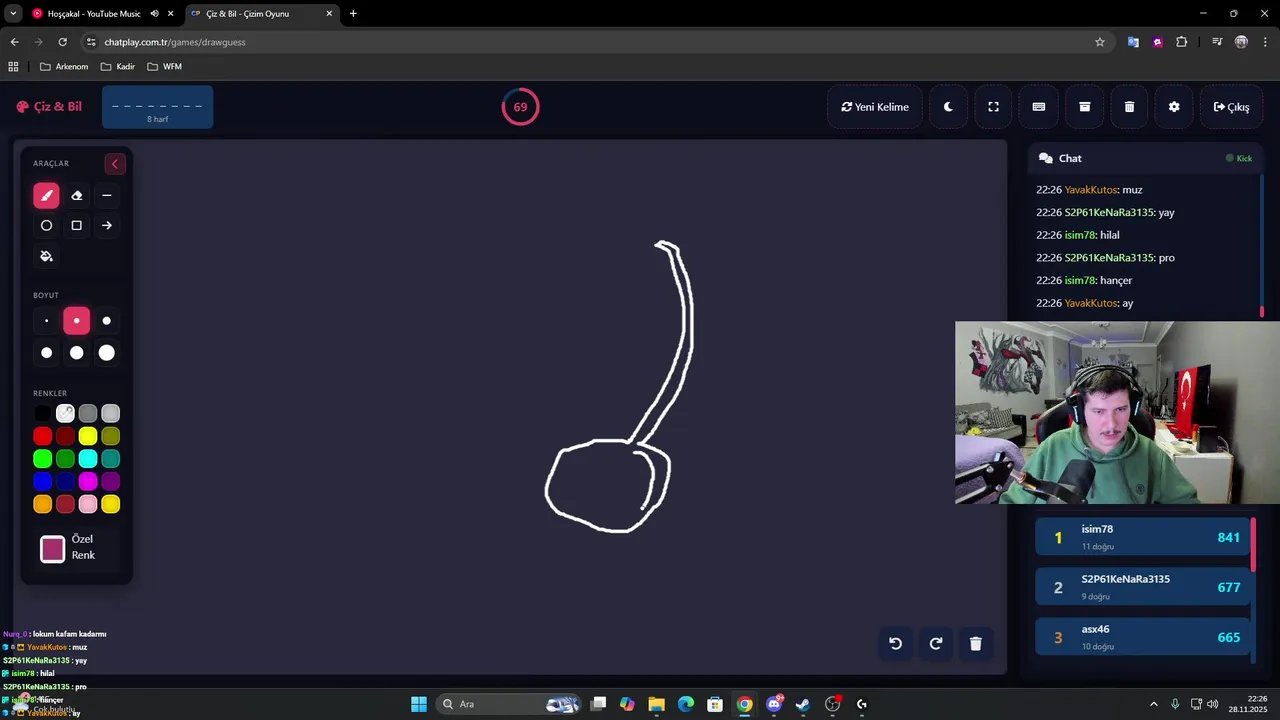Viewport: 1280px width, 720px height.
Task: Click the address bar URL
Action: coord(175,42)
